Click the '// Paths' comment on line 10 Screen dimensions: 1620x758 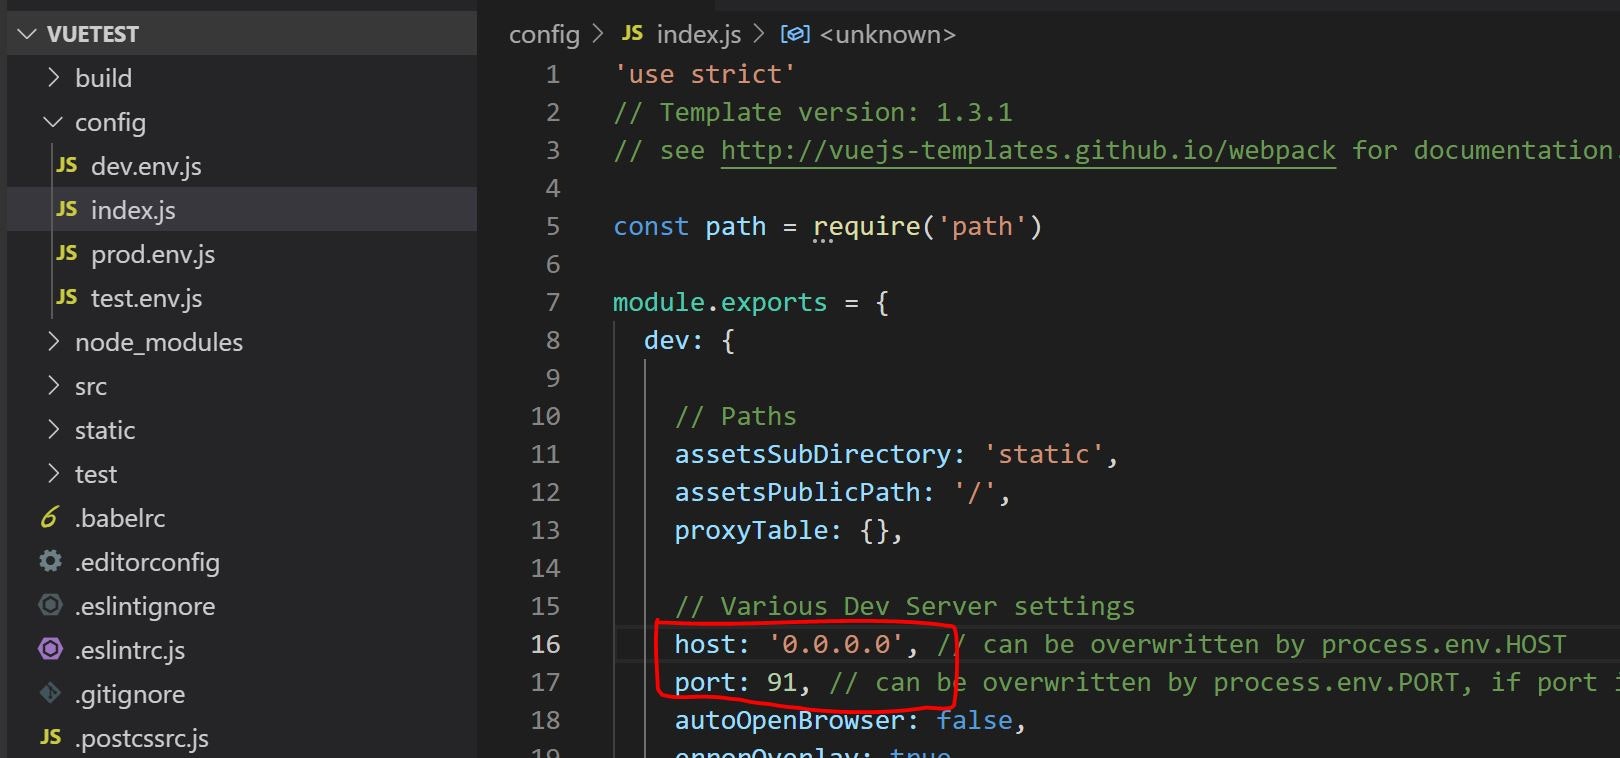click(736, 416)
